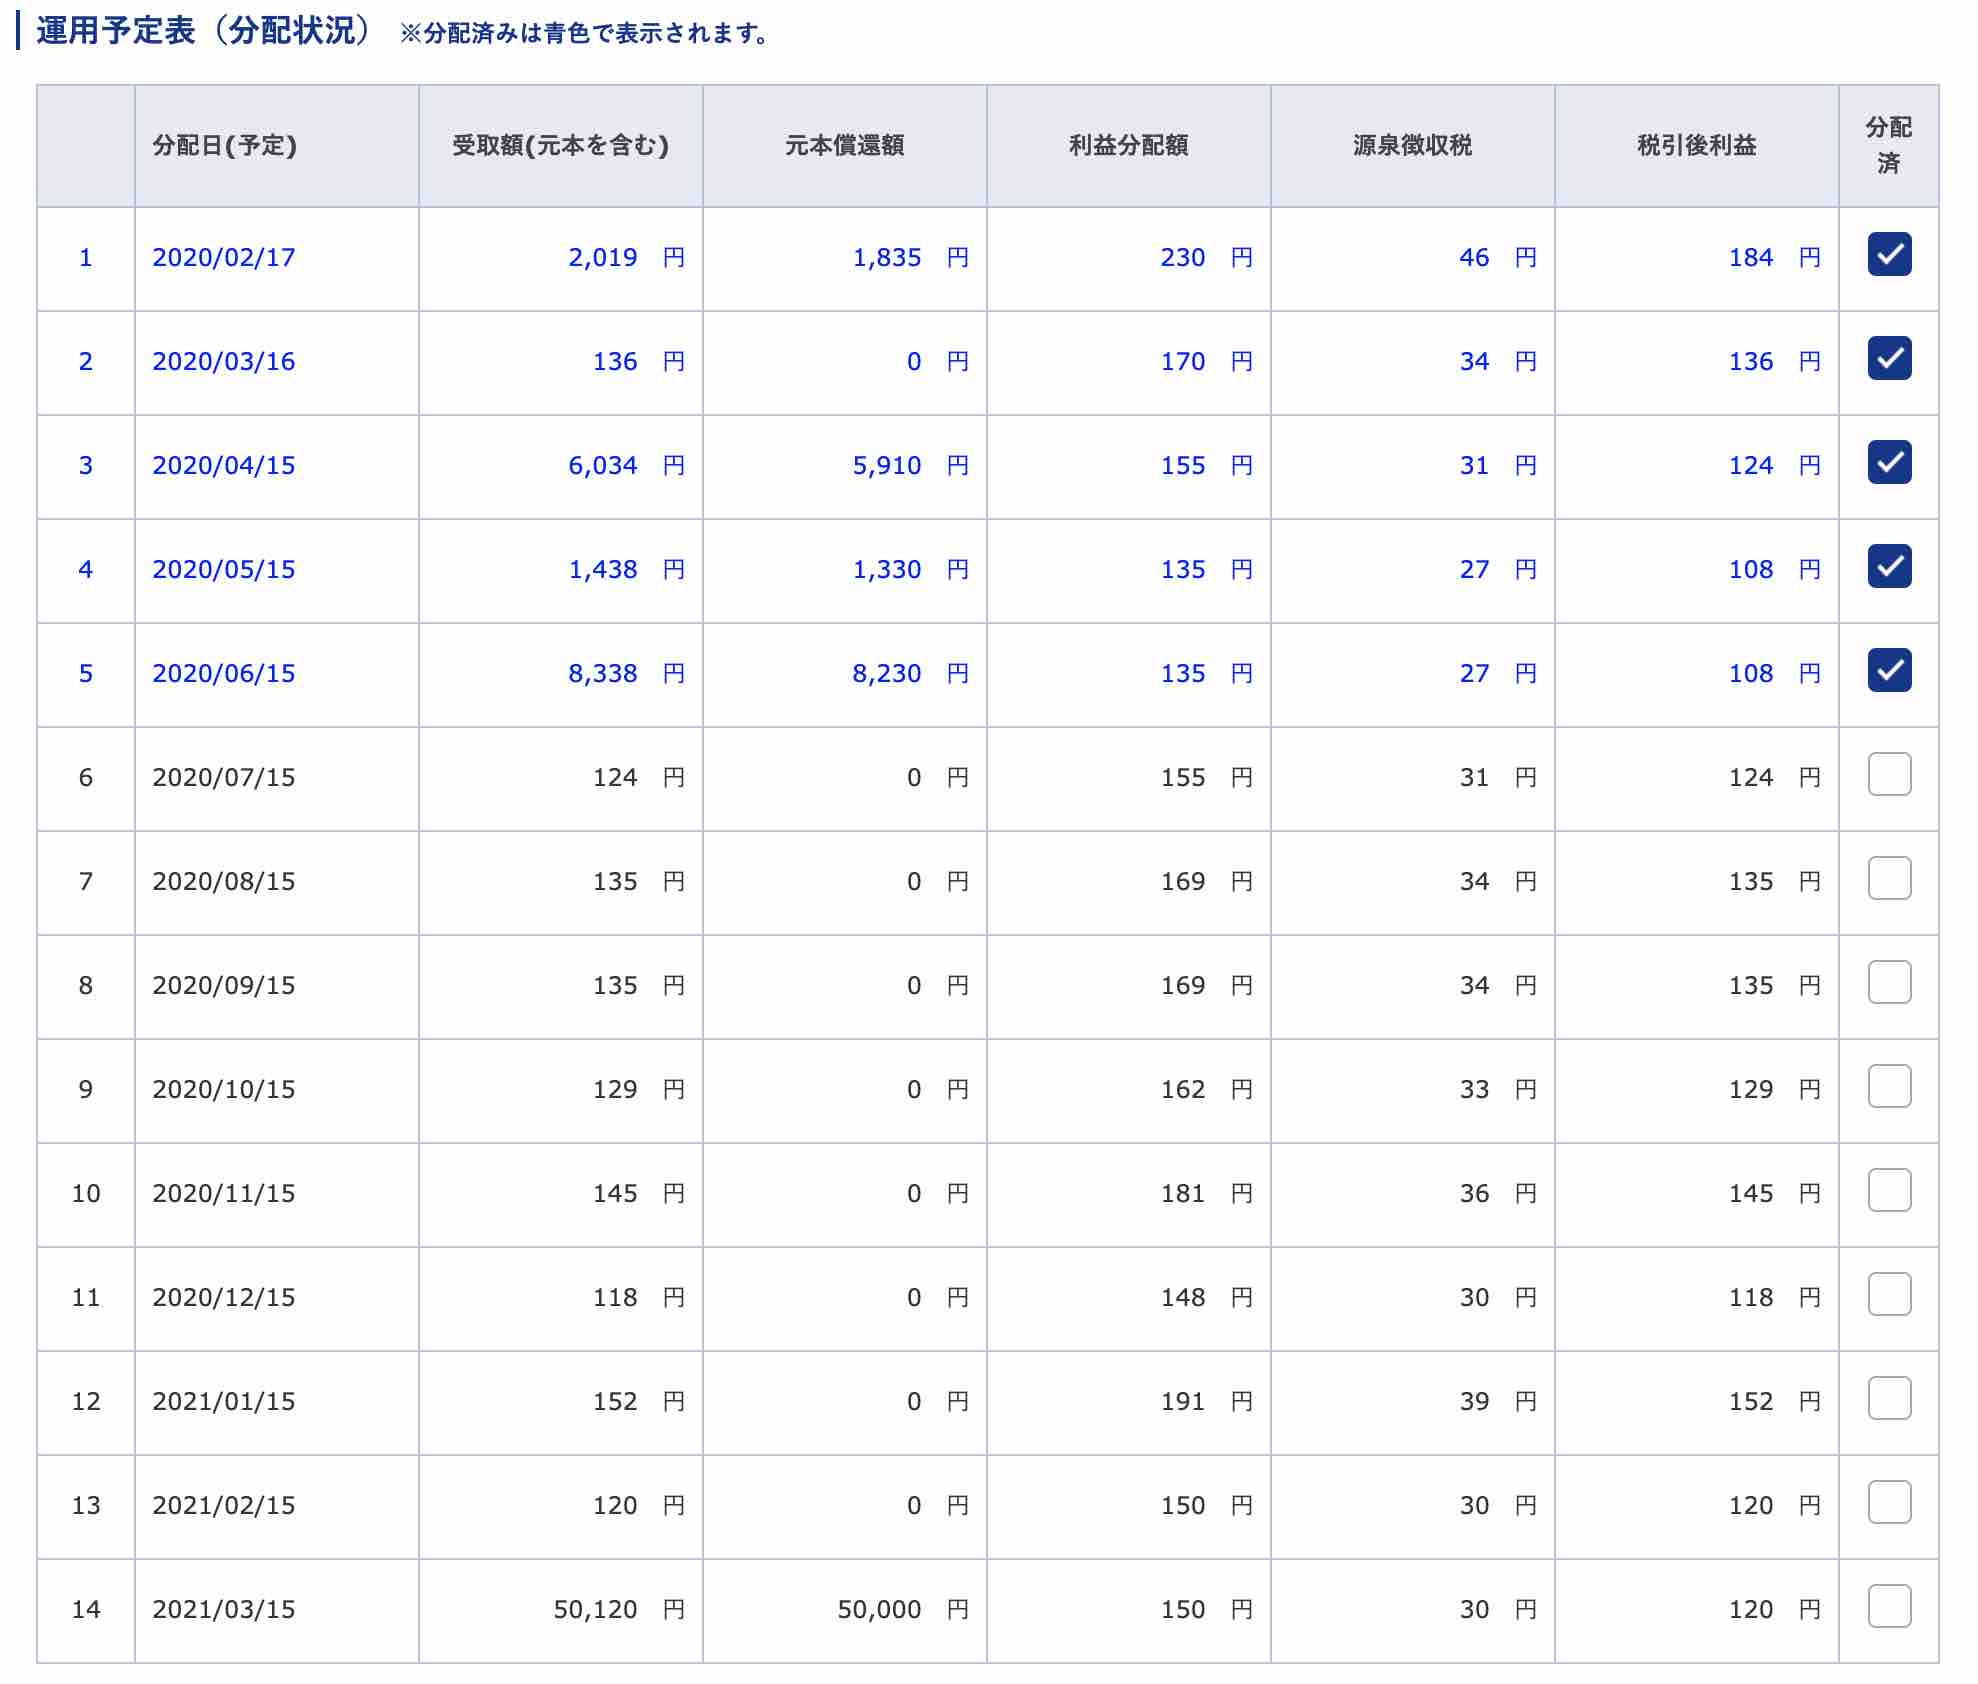Click the 税引後利益 column header
The width and height of the screenshot is (1978, 1684).
[x=1696, y=146]
